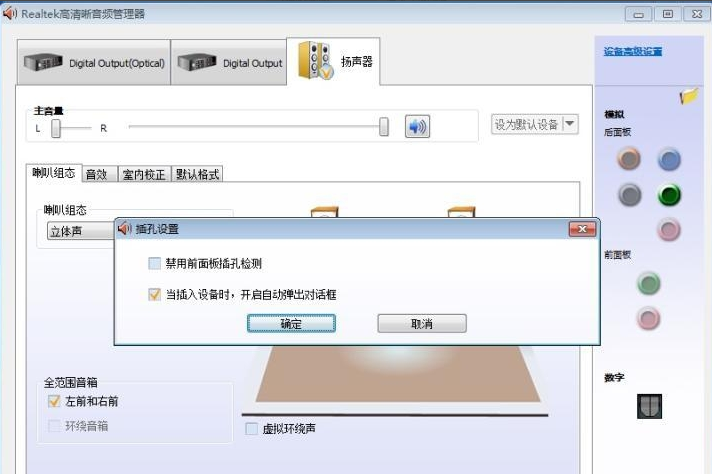Click the main volume slider track

pos(254,127)
